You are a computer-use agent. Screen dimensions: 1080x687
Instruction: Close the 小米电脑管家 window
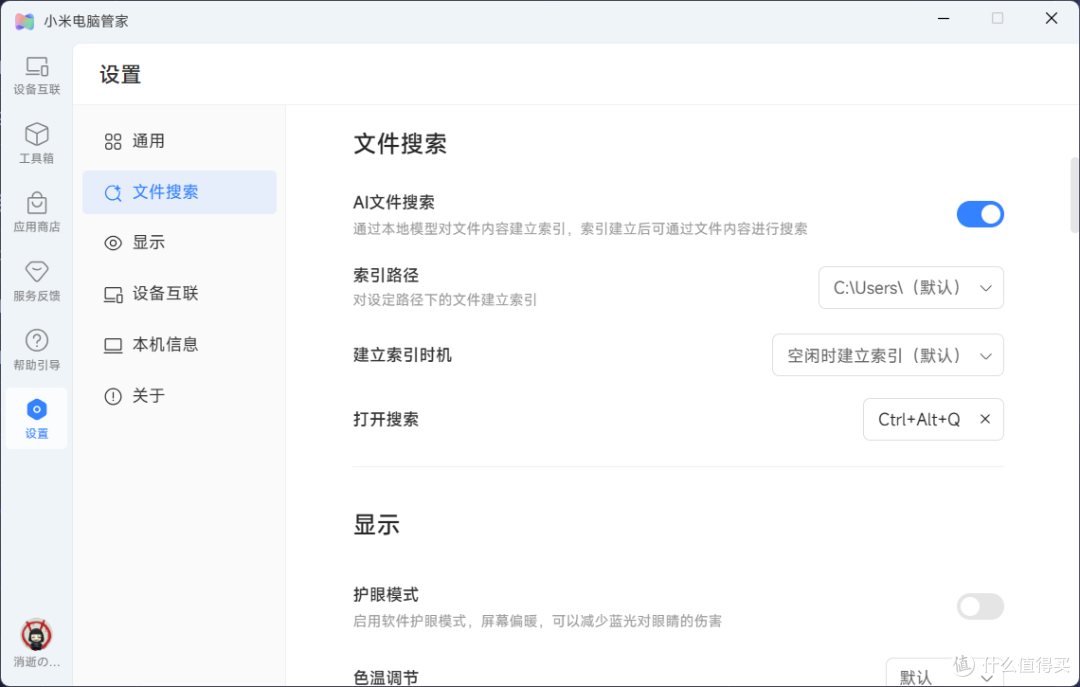(x=1051, y=19)
